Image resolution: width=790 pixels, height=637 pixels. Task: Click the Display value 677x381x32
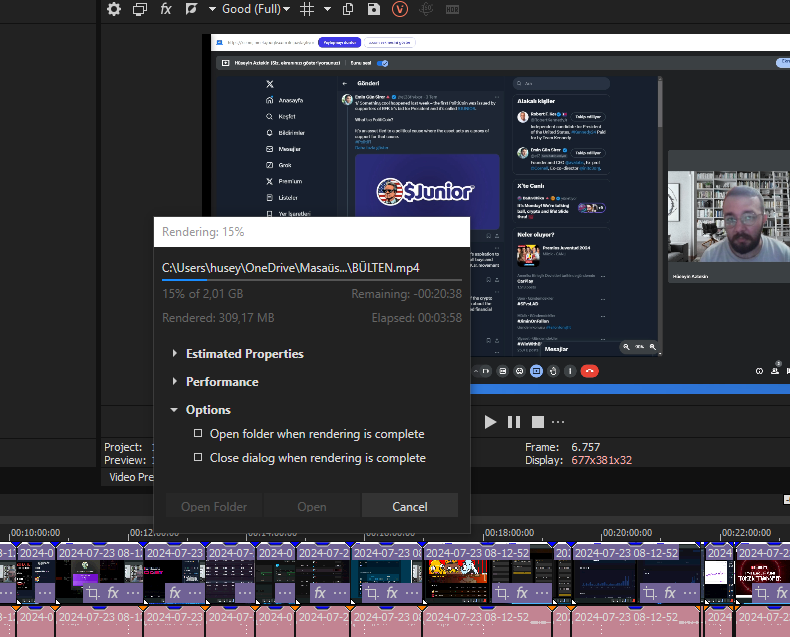[601, 460]
